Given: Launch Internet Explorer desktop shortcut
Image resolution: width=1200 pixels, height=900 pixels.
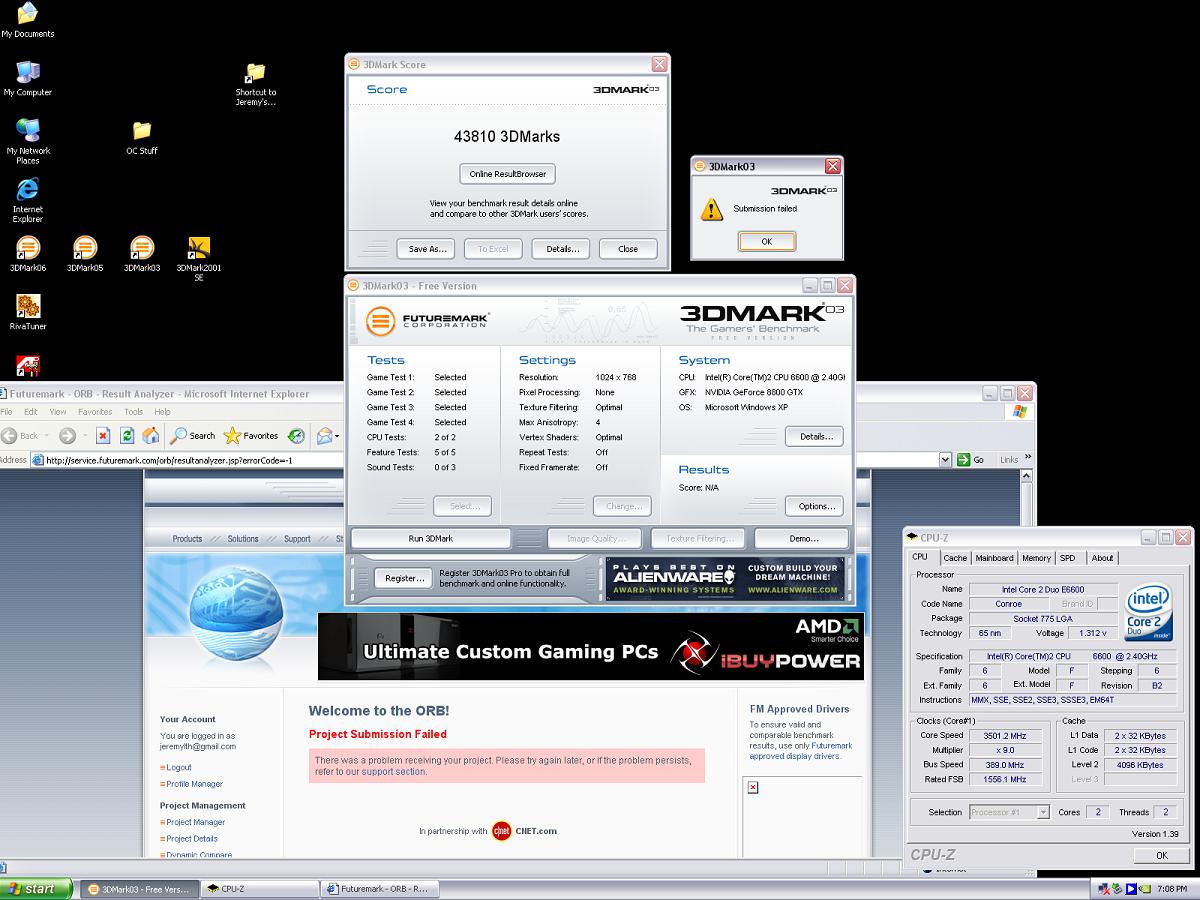Looking at the screenshot, I should coord(28,200).
